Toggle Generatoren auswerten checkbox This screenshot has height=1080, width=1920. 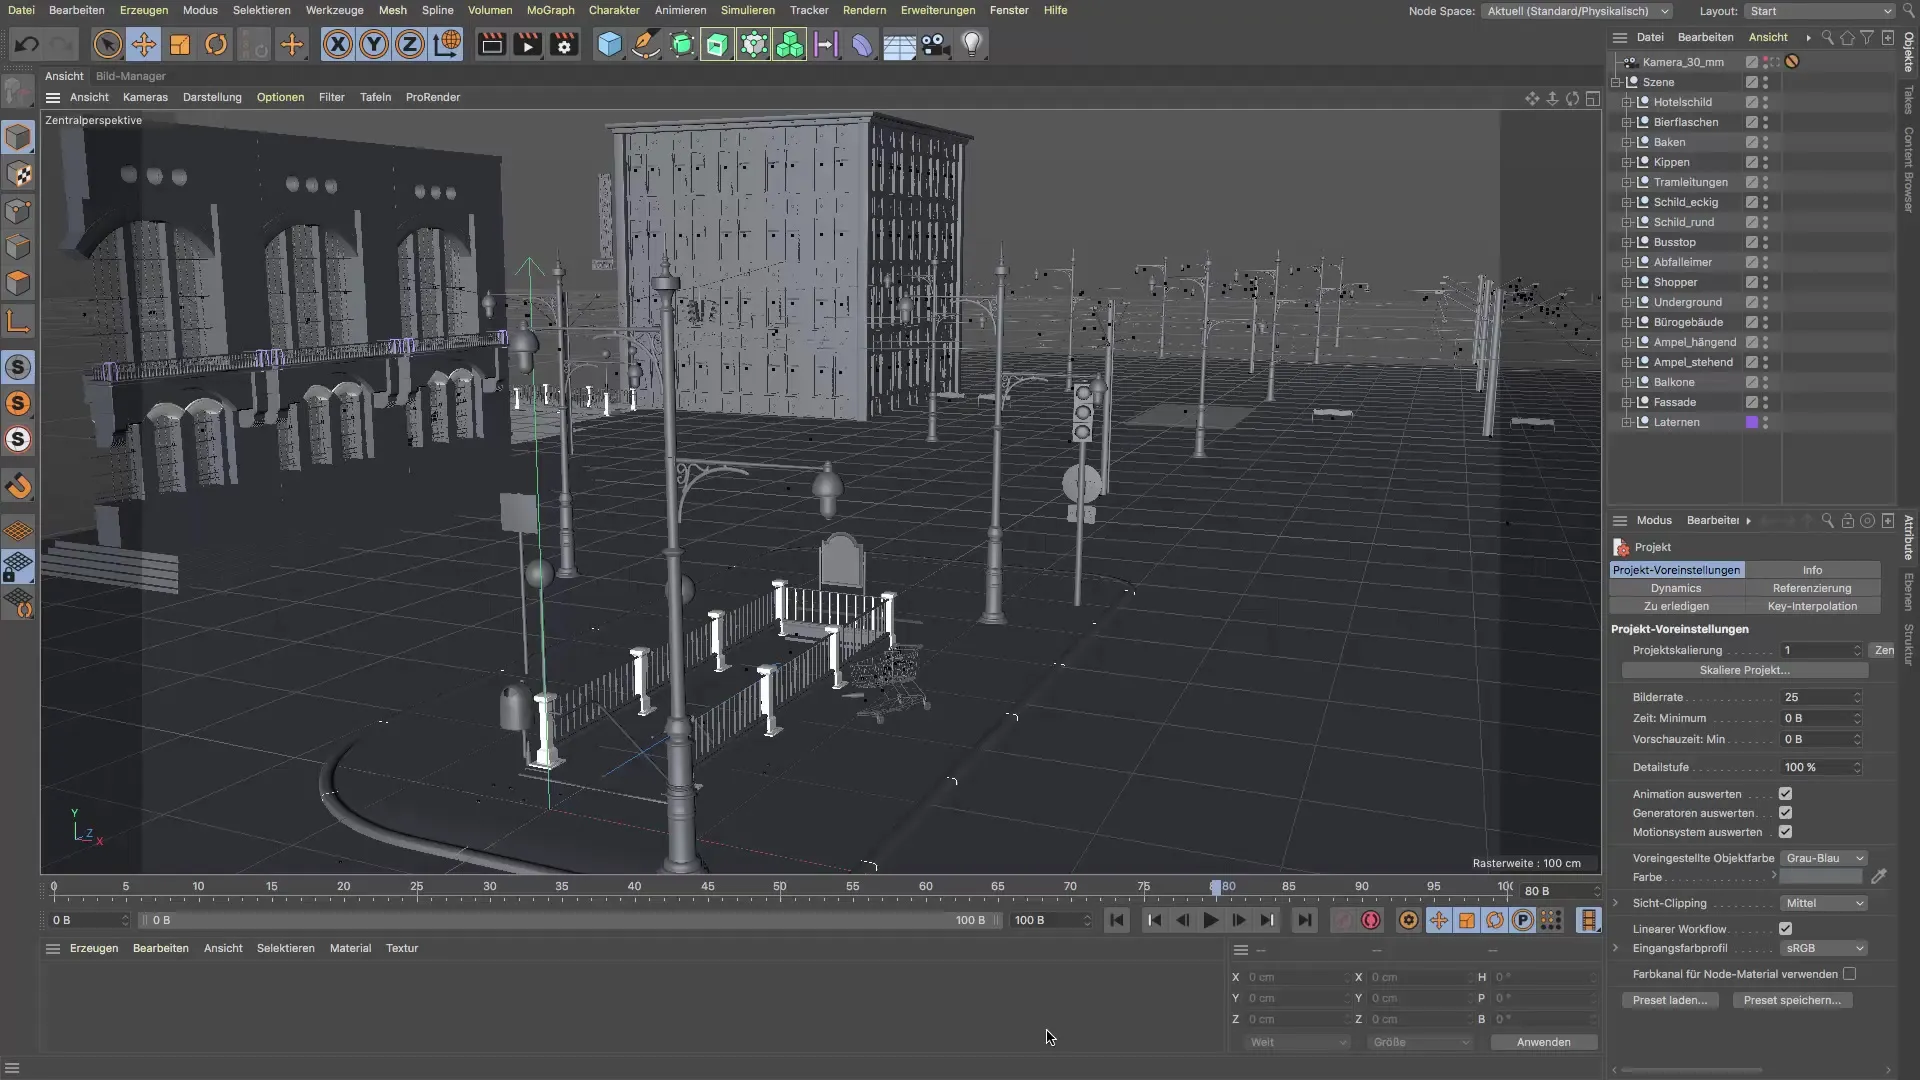point(1785,813)
